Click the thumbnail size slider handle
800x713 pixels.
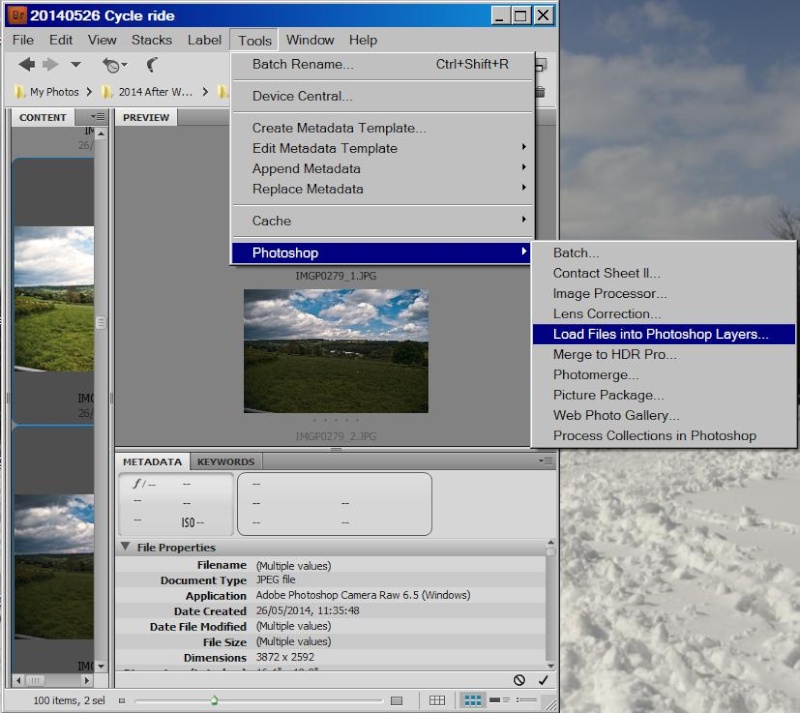click(x=214, y=701)
